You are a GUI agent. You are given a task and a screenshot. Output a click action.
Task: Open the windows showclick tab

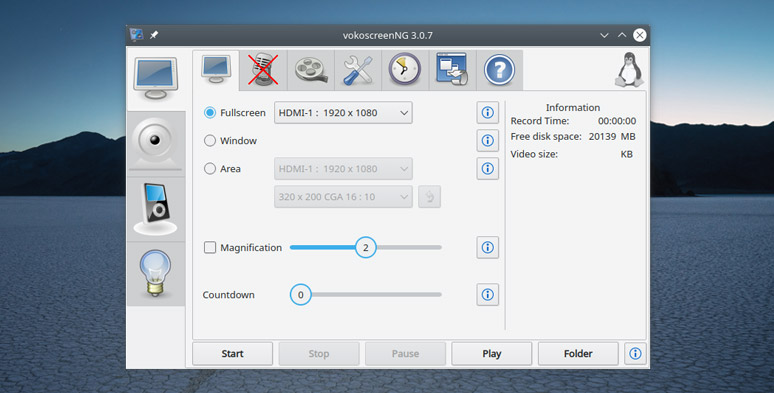(452, 70)
